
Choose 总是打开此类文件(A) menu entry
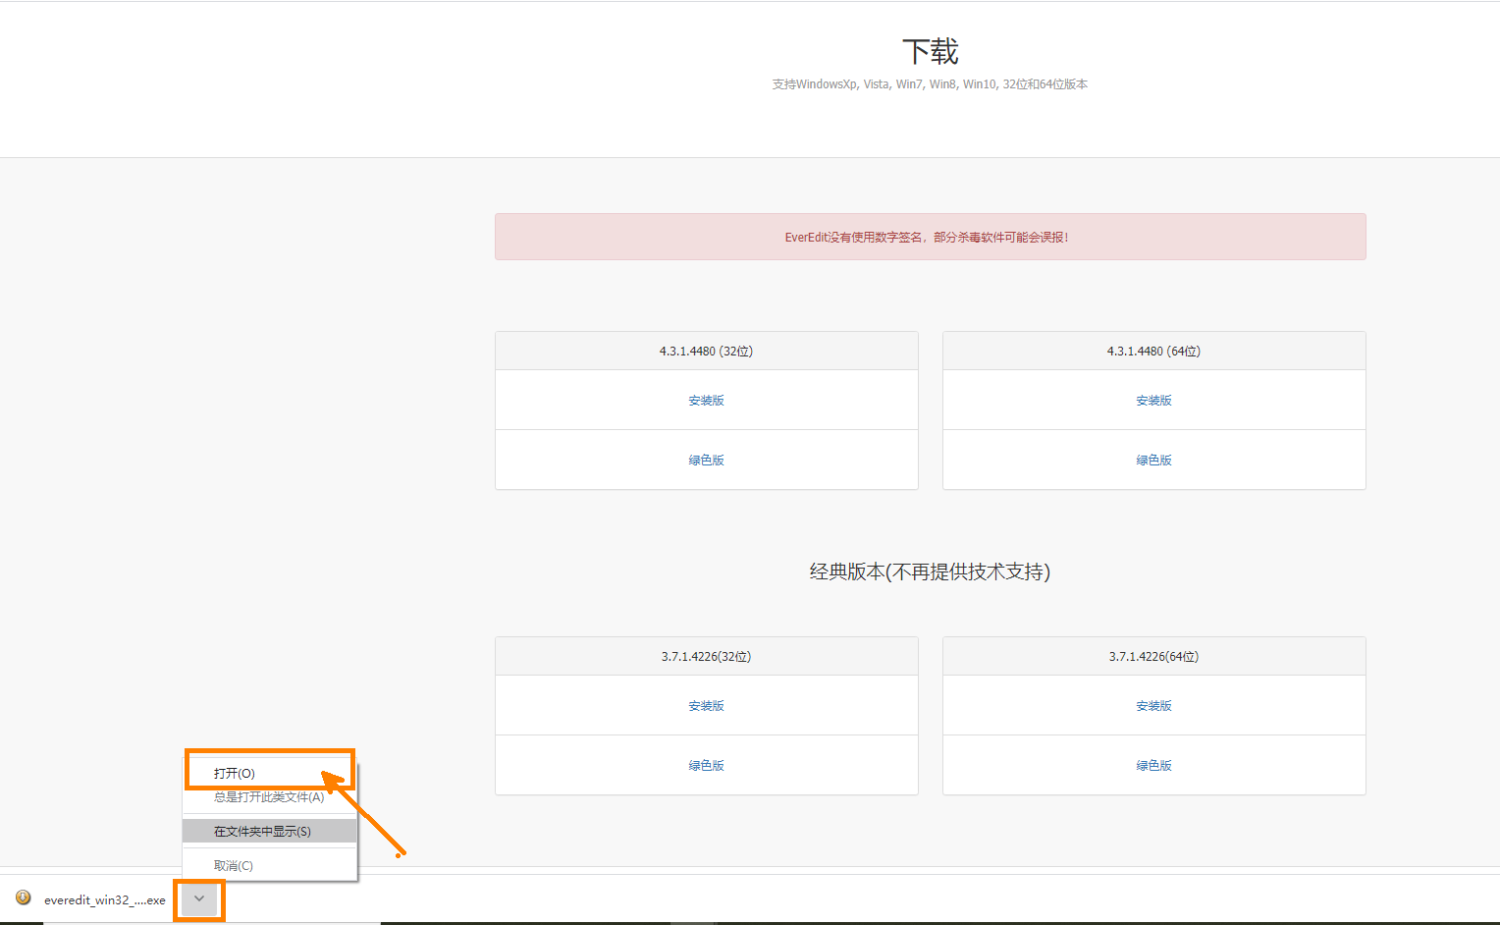[x=269, y=797]
